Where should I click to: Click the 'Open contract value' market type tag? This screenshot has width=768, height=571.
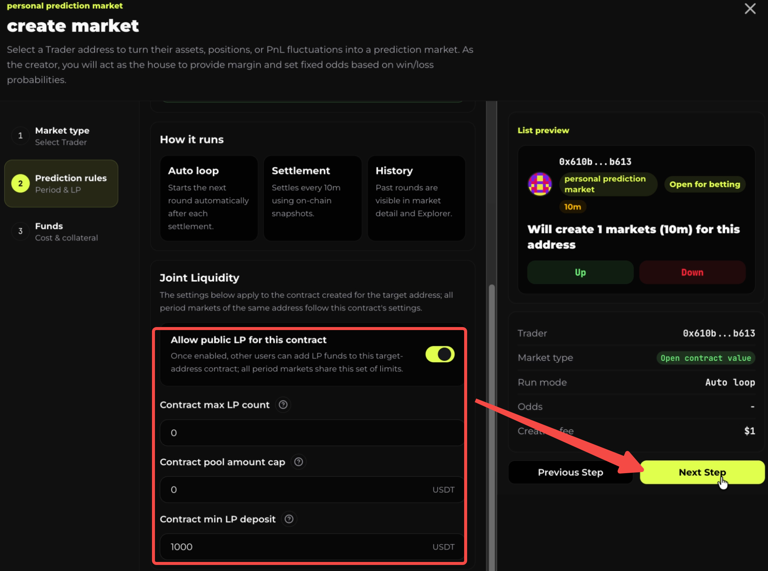pos(705,358)
